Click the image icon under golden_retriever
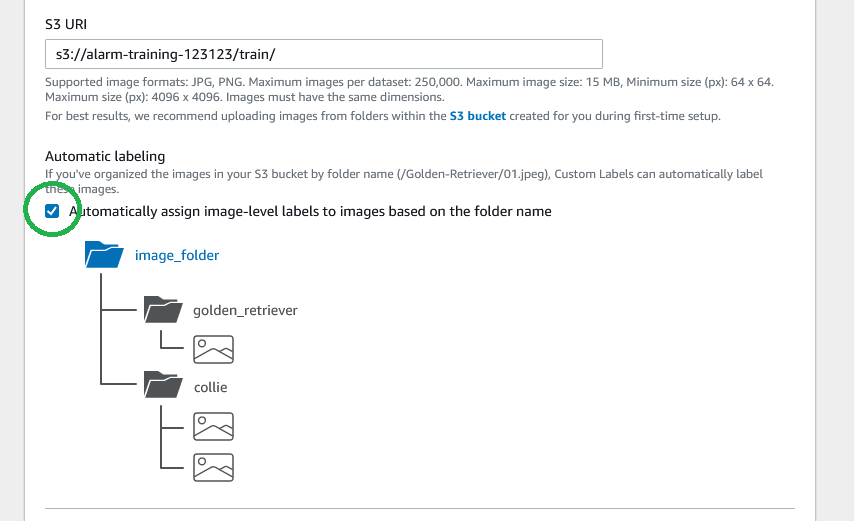Screen dimensions: 854x521 214,350
